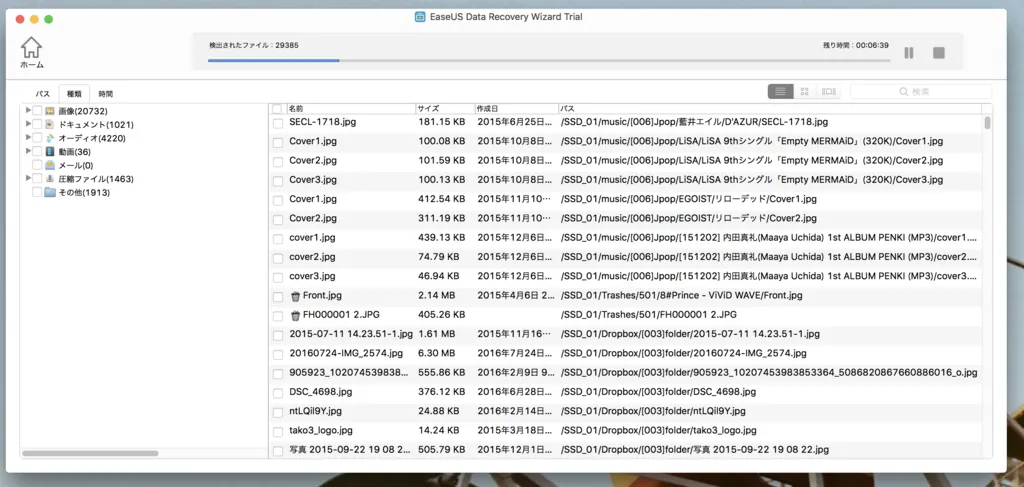Click the search magnifier icon
Screen dimensions: 1024x487
[x=904, y=92]
